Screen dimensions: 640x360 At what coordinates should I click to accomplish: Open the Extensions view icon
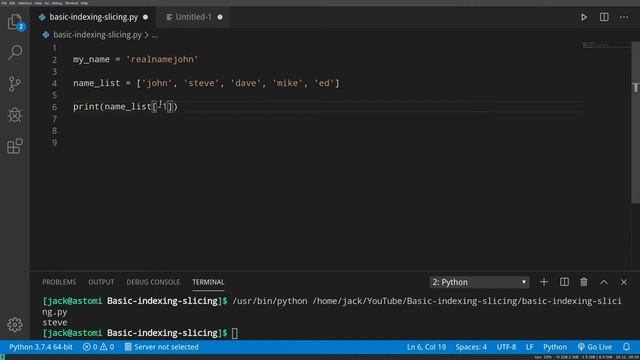tap(15, 146)
